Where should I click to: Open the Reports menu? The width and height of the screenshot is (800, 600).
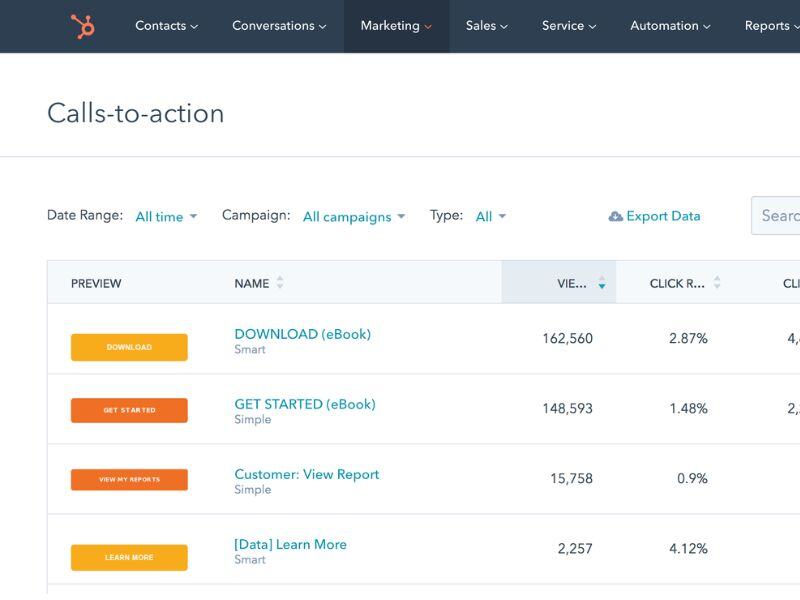click(771, 26)
